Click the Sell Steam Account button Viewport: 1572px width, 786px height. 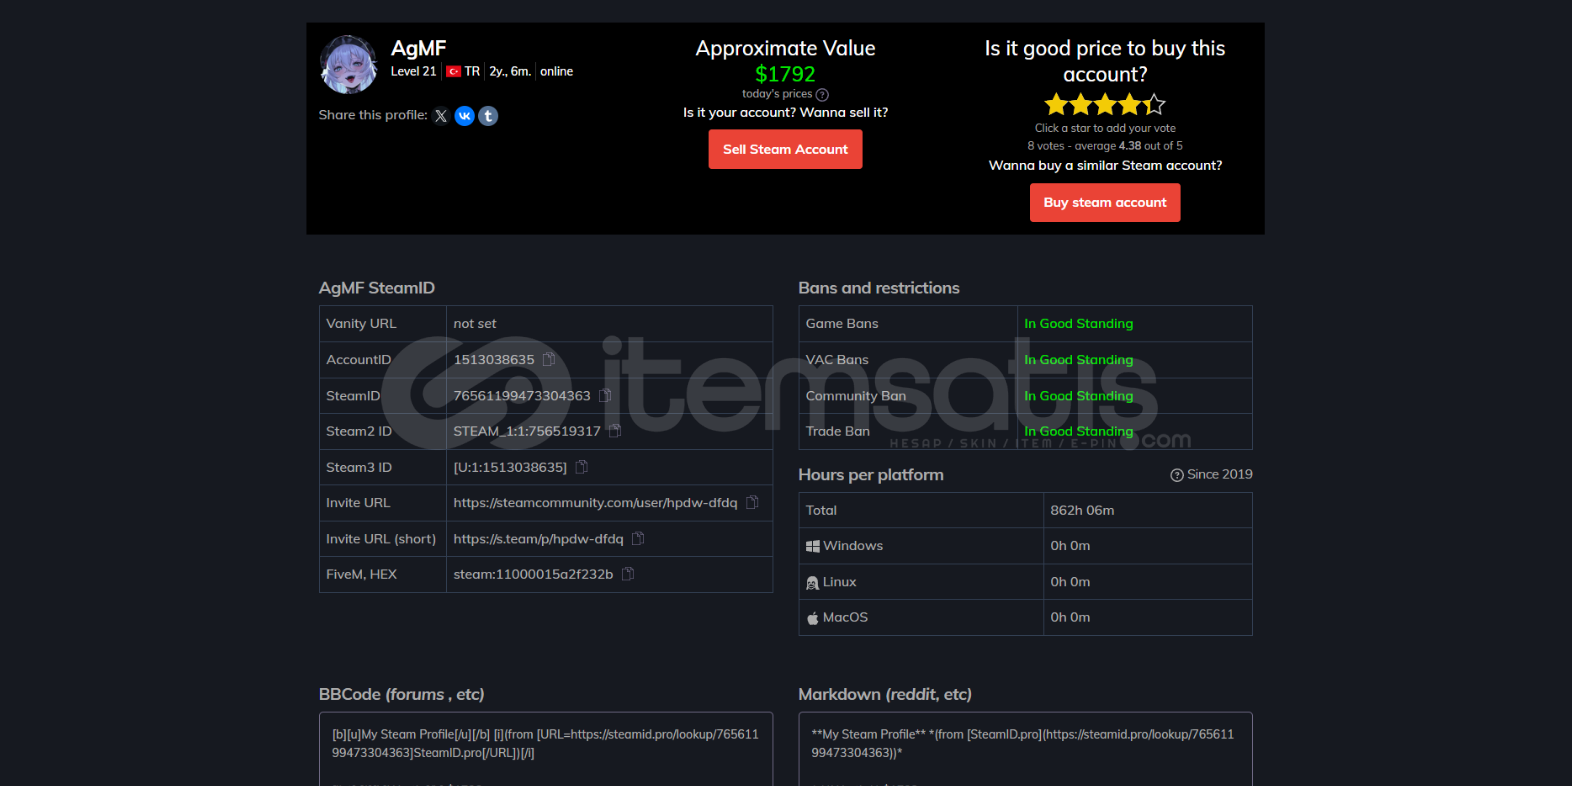(x=785, y=149)
